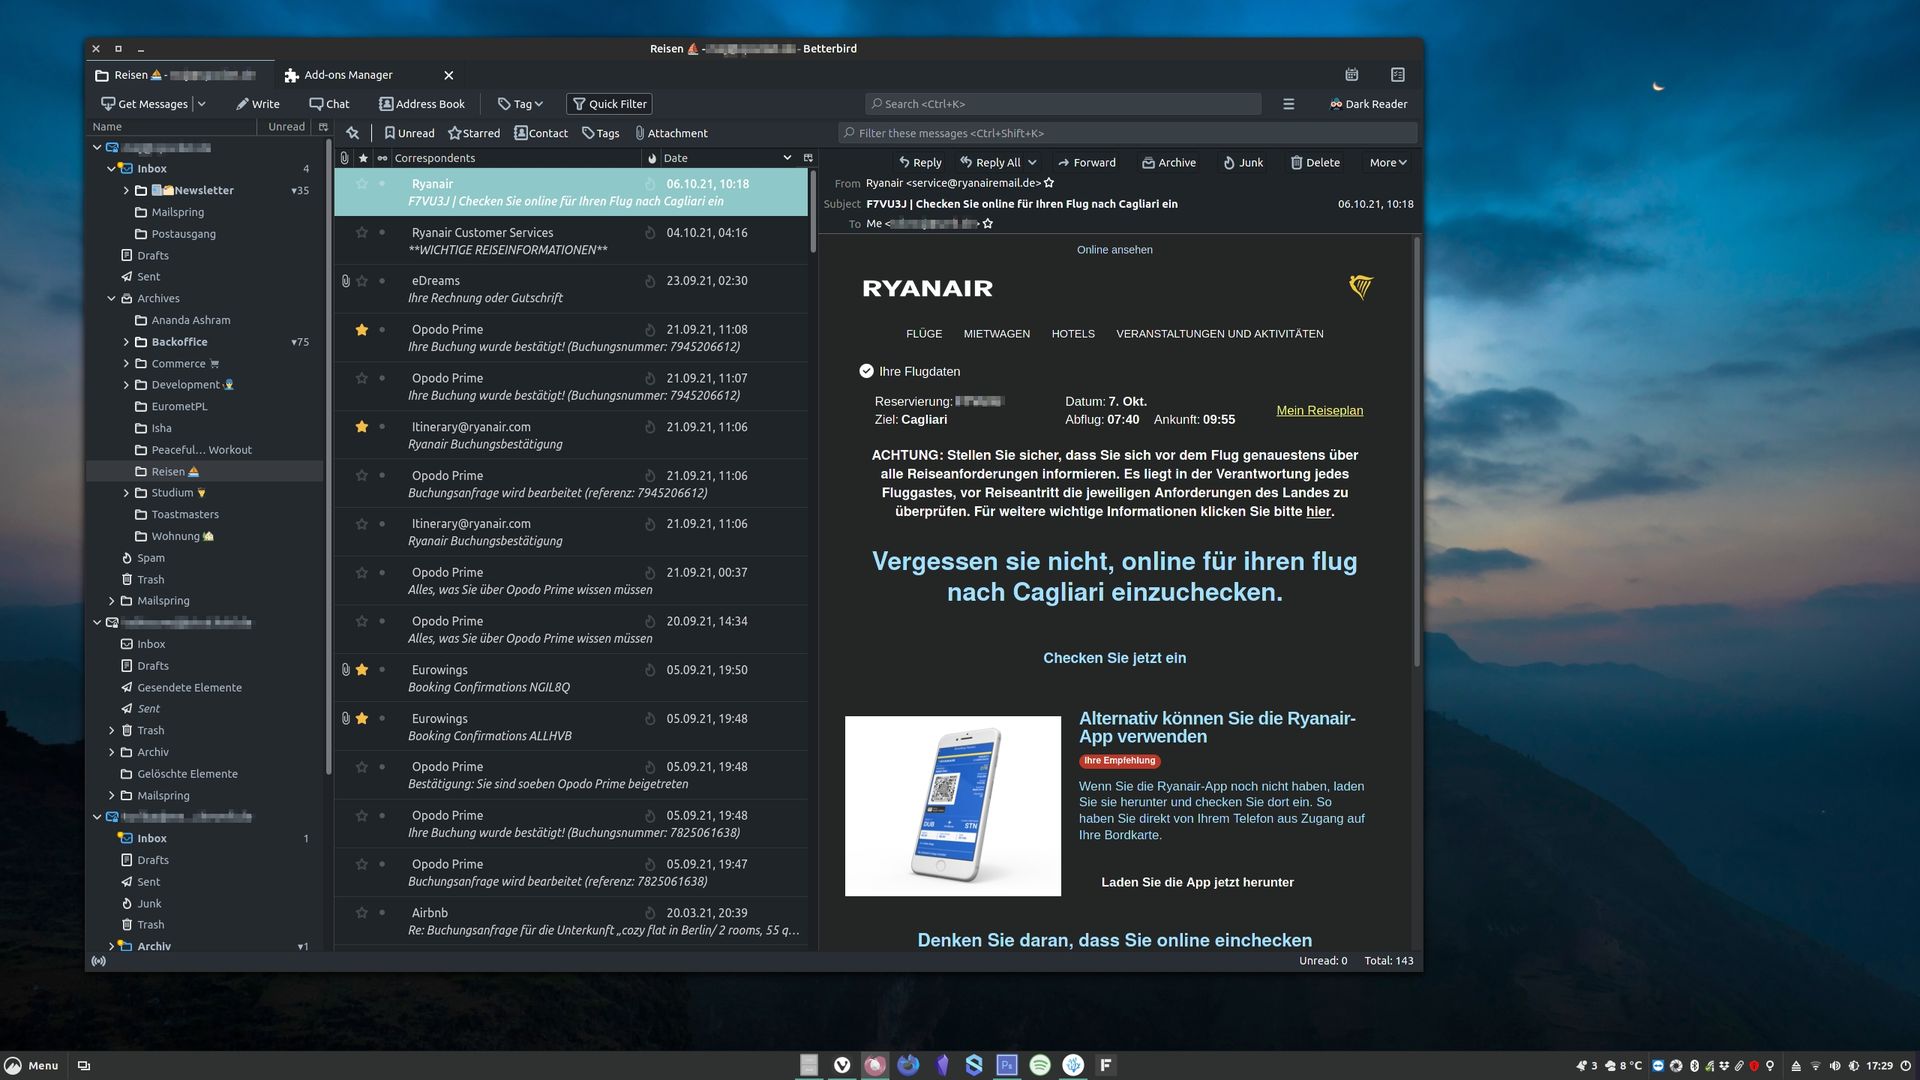Open the tasks icon in the tab bar
The width and height of the screenshot is (1920, 1080).
[1398, 75]
